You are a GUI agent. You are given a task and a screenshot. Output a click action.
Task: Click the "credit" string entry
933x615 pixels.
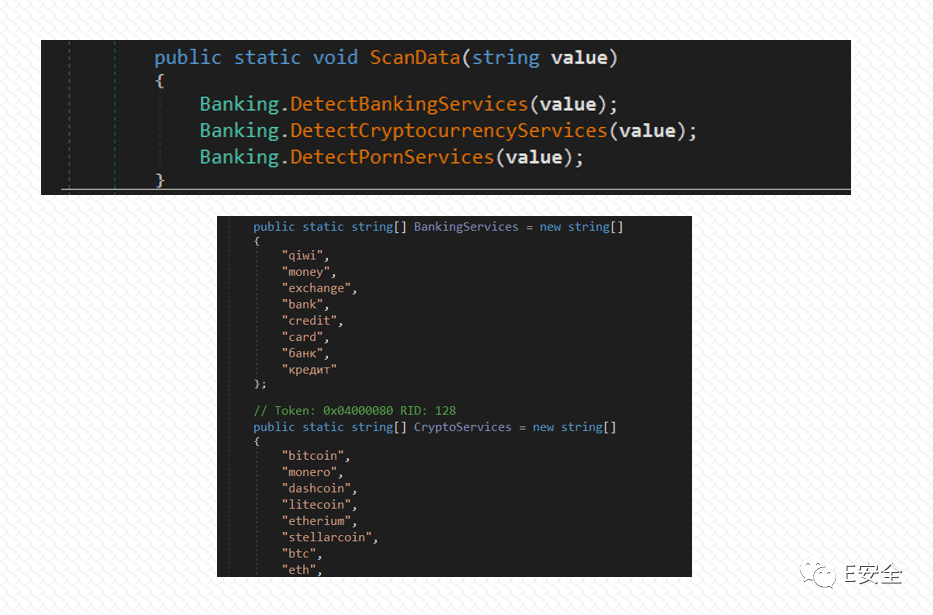pos(309,321)
